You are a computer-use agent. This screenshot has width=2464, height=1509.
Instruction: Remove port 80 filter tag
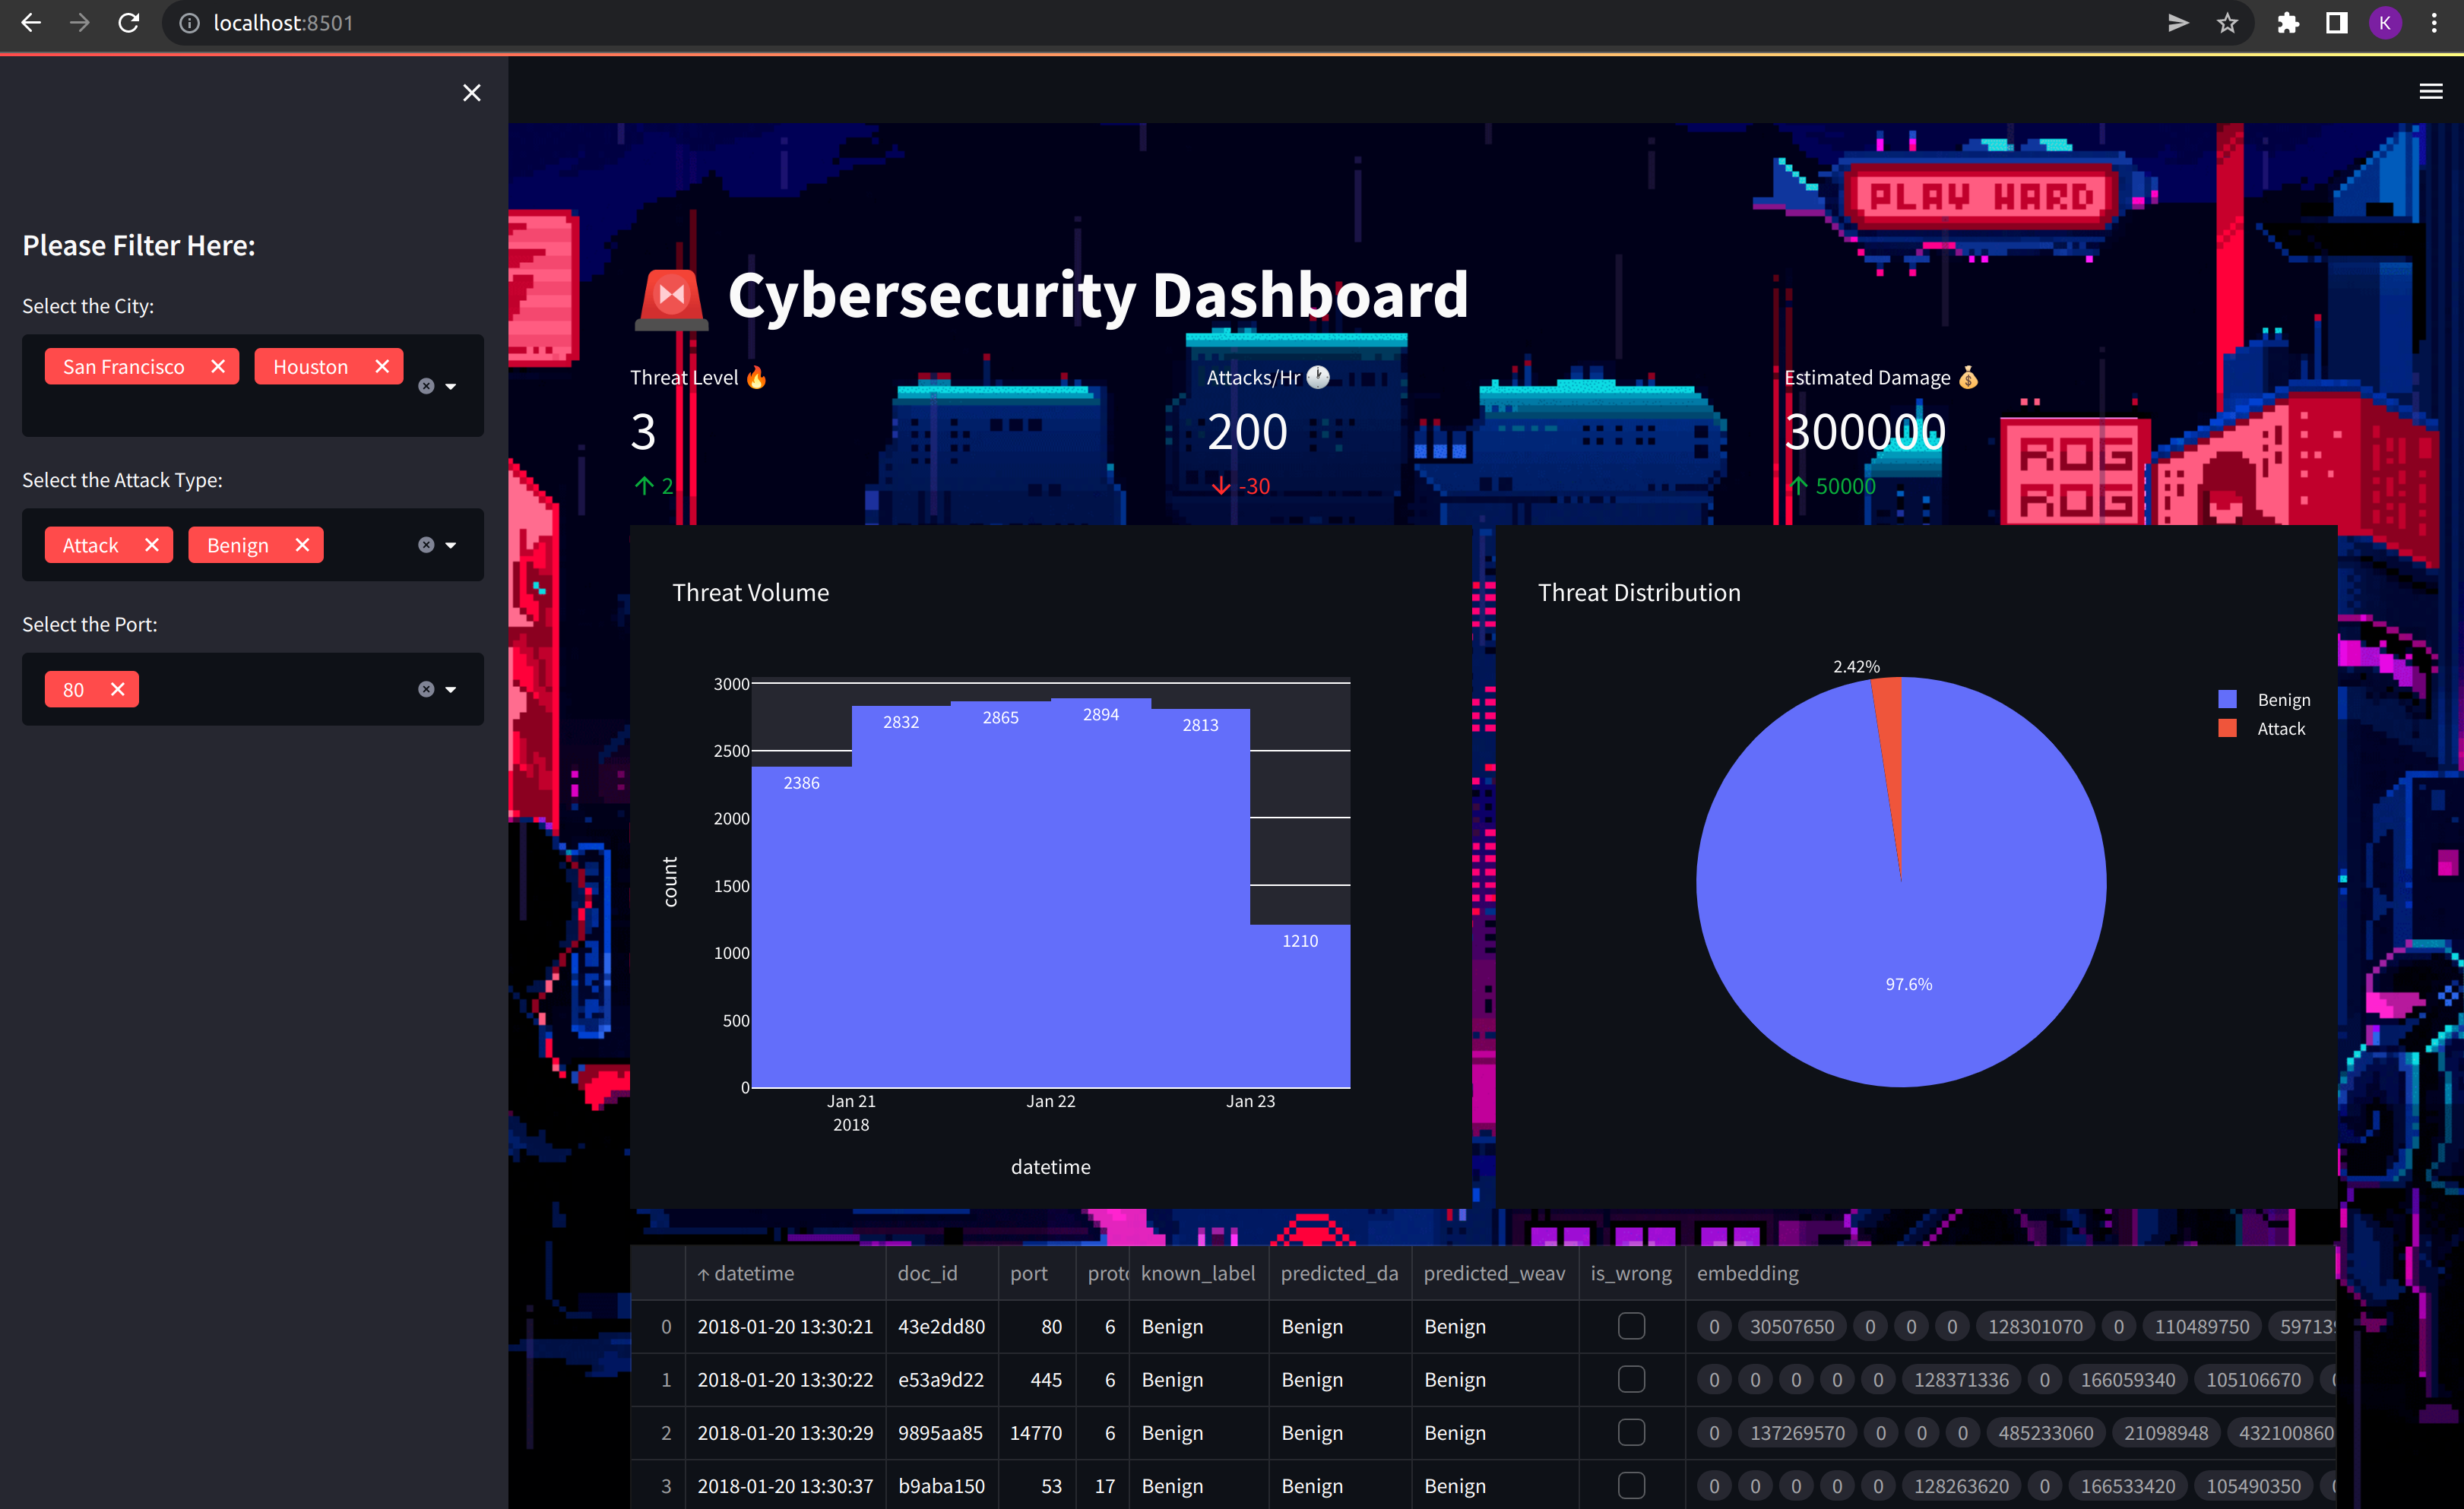pos(118,689)
